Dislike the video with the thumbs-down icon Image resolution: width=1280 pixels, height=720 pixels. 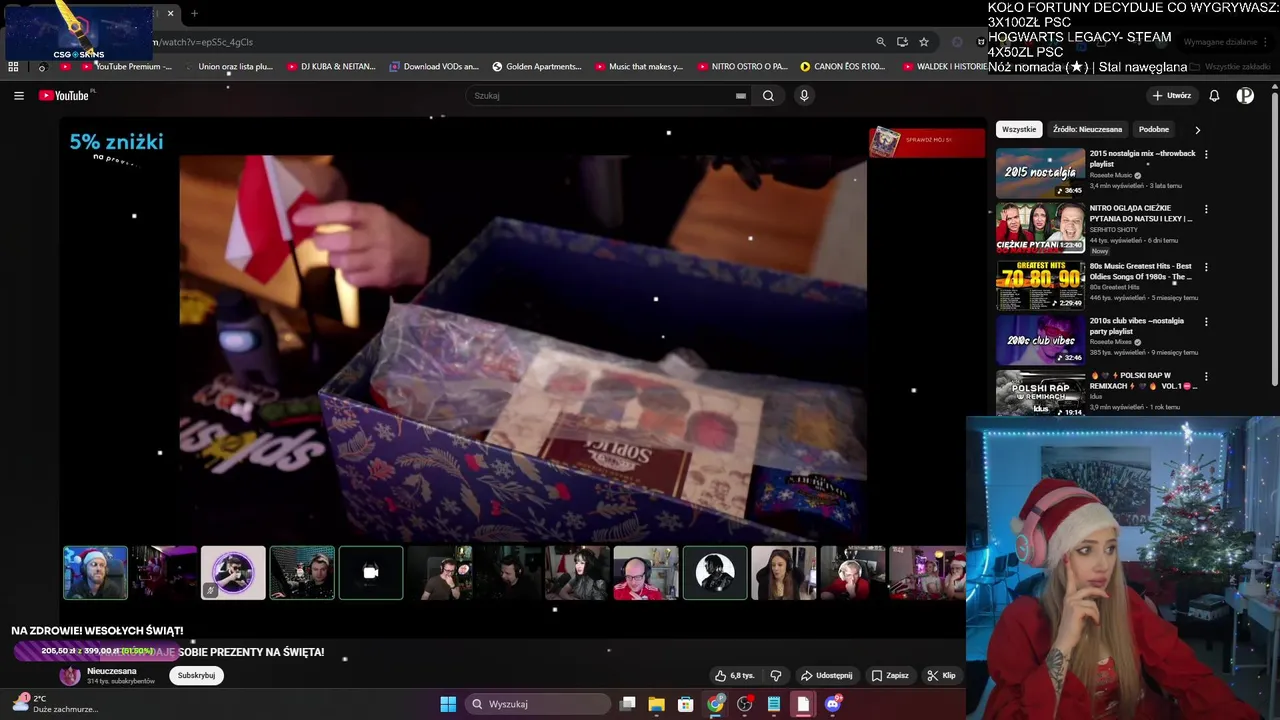(776, 676)
